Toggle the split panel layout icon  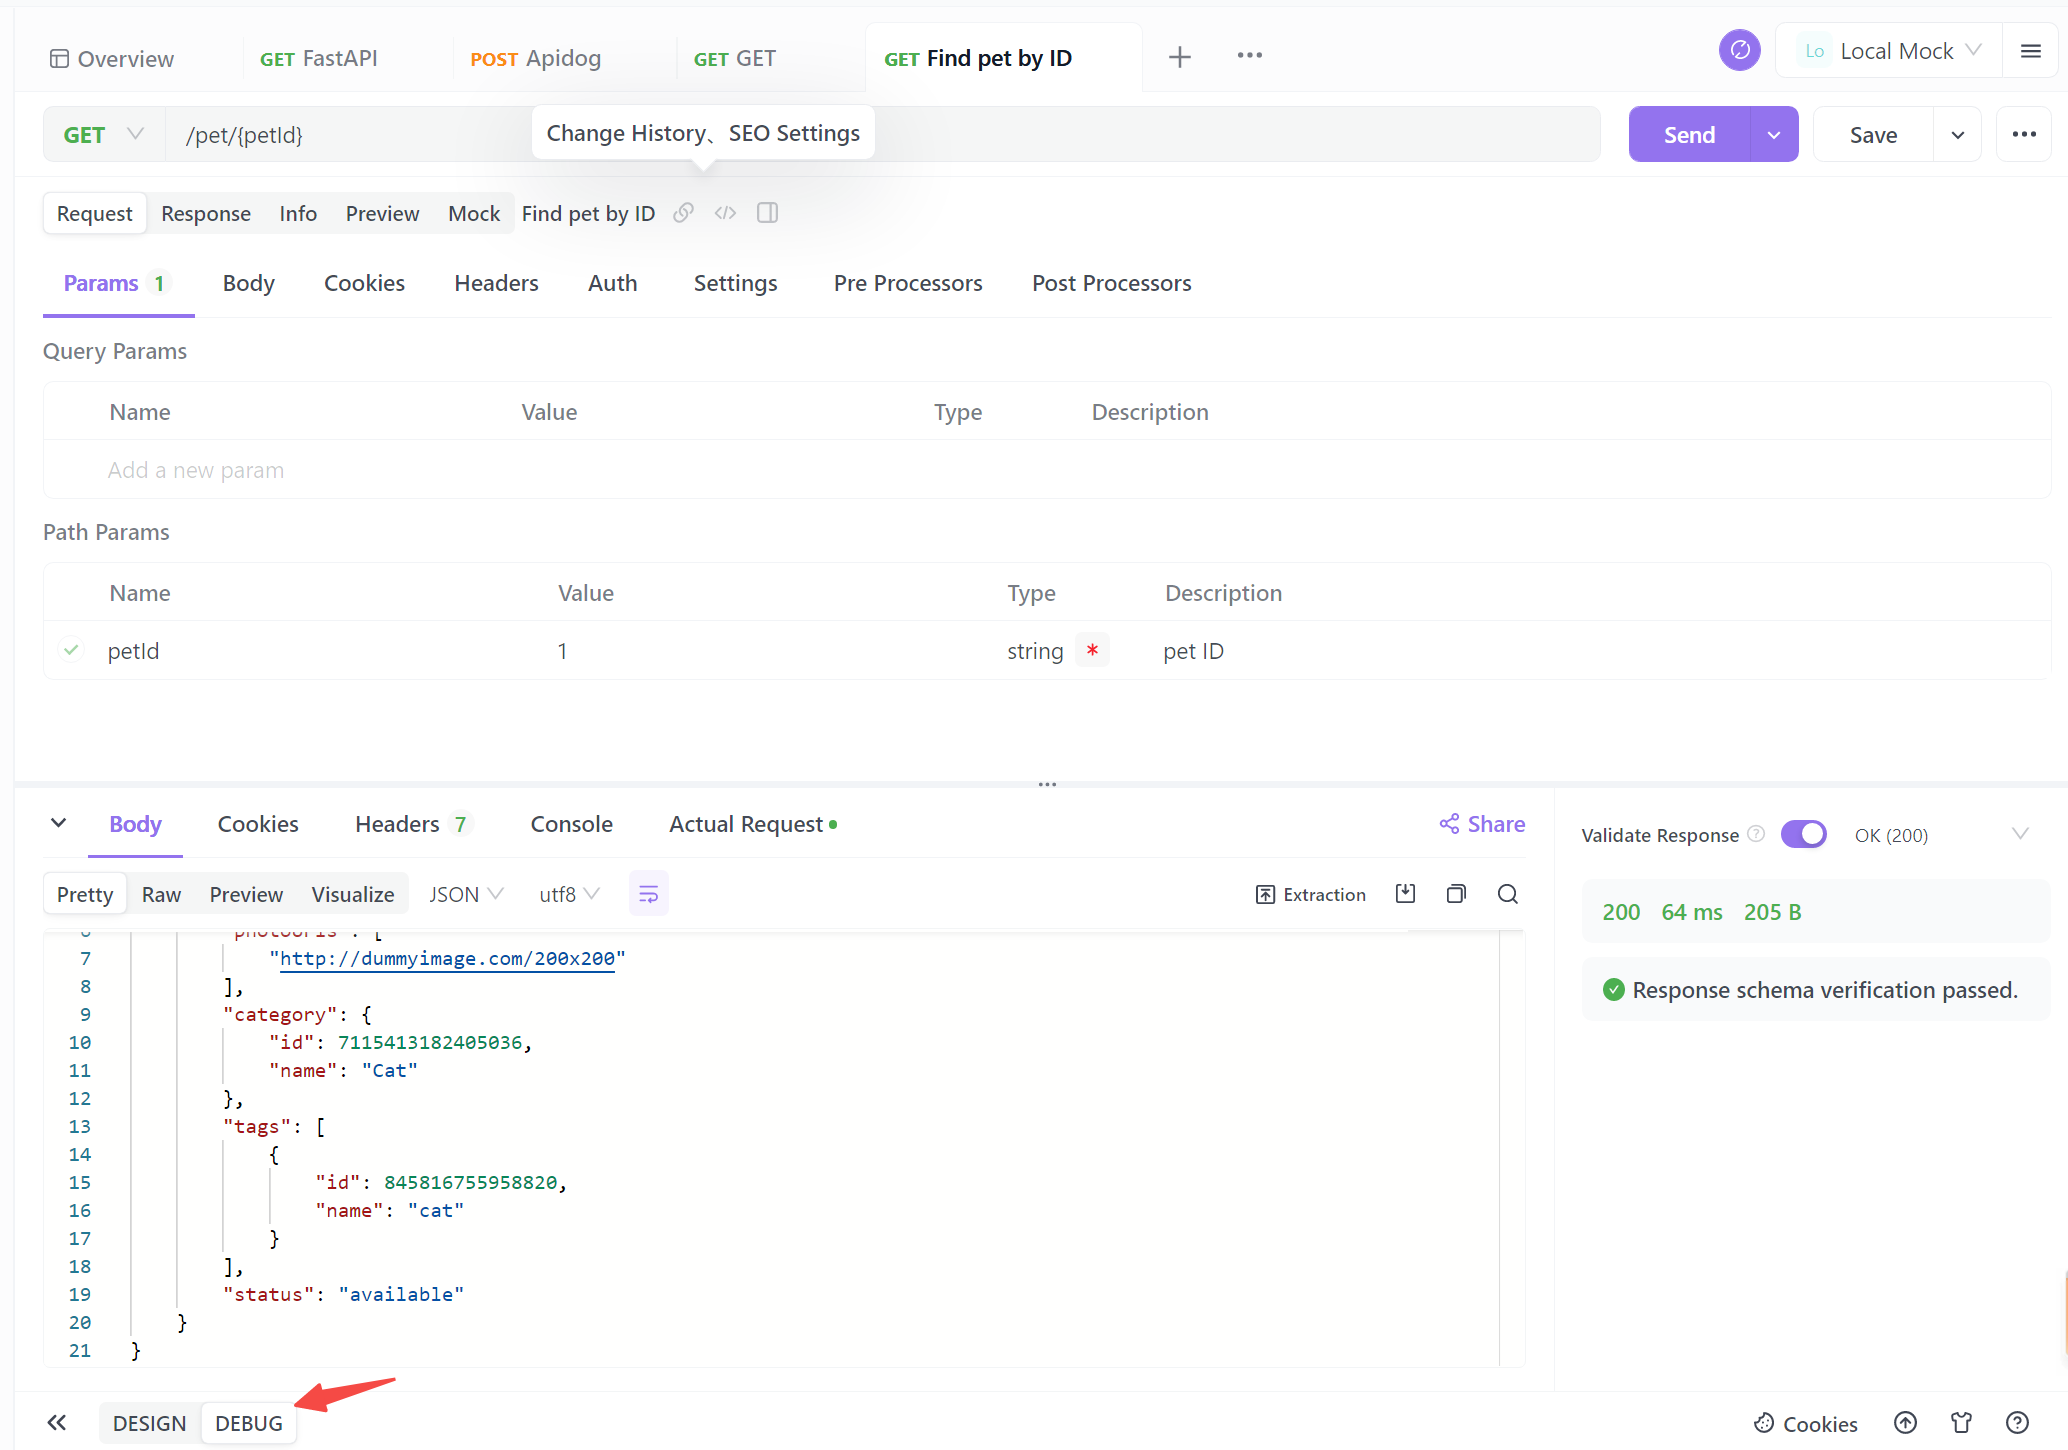pyautogui.click(x=767, y=213)
